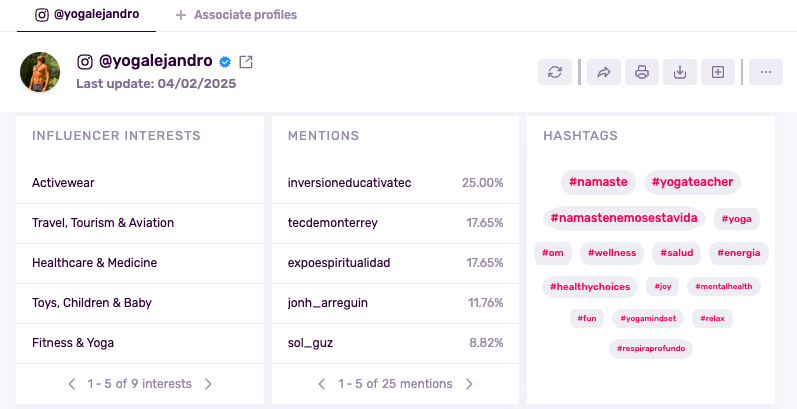The image size is (797, 409).
Task: Click the Associate profiles tab
Action: 236,15
